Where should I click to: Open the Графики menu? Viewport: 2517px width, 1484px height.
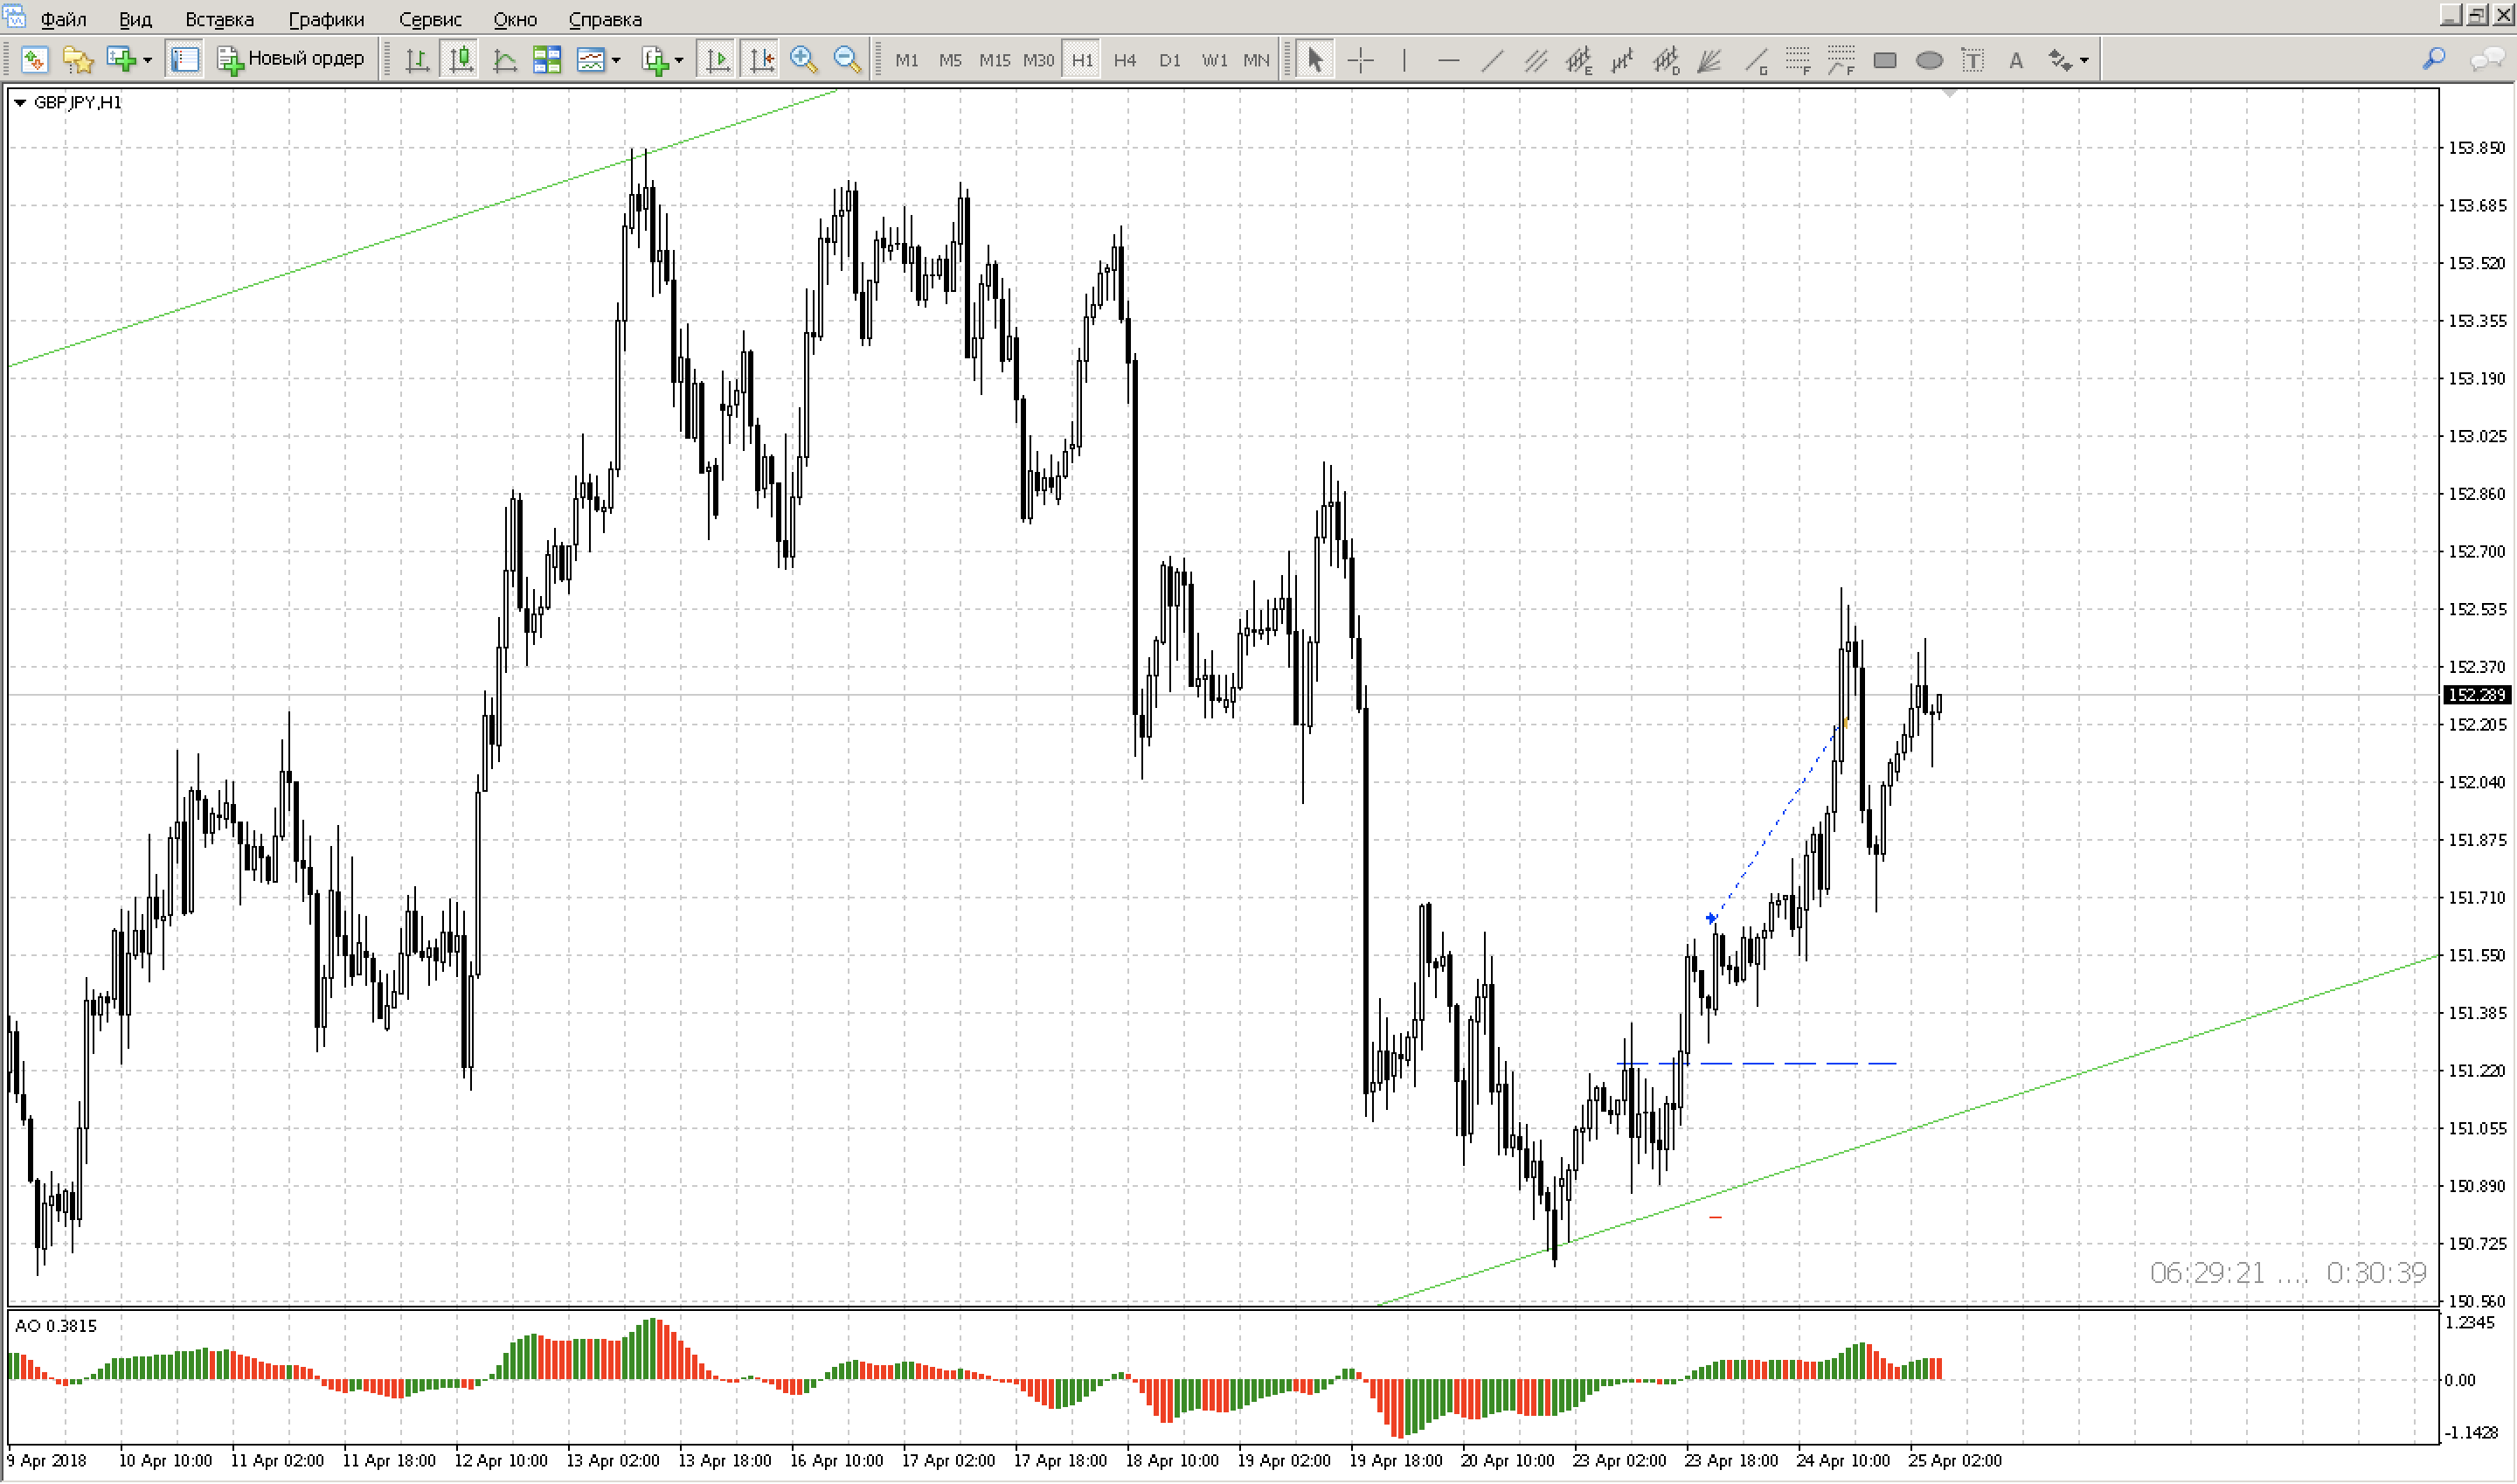(x=326, y=19)
